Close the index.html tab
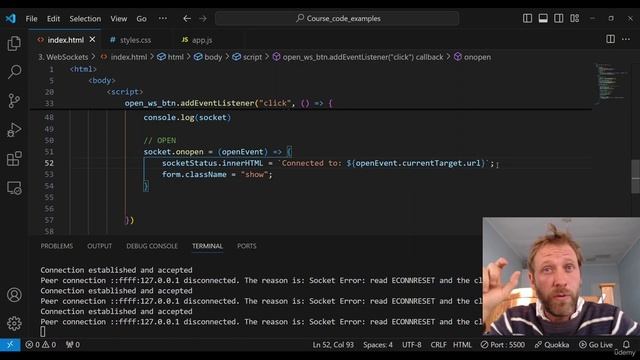The height and width of the screenshot is (360, 640). [92, 40]
